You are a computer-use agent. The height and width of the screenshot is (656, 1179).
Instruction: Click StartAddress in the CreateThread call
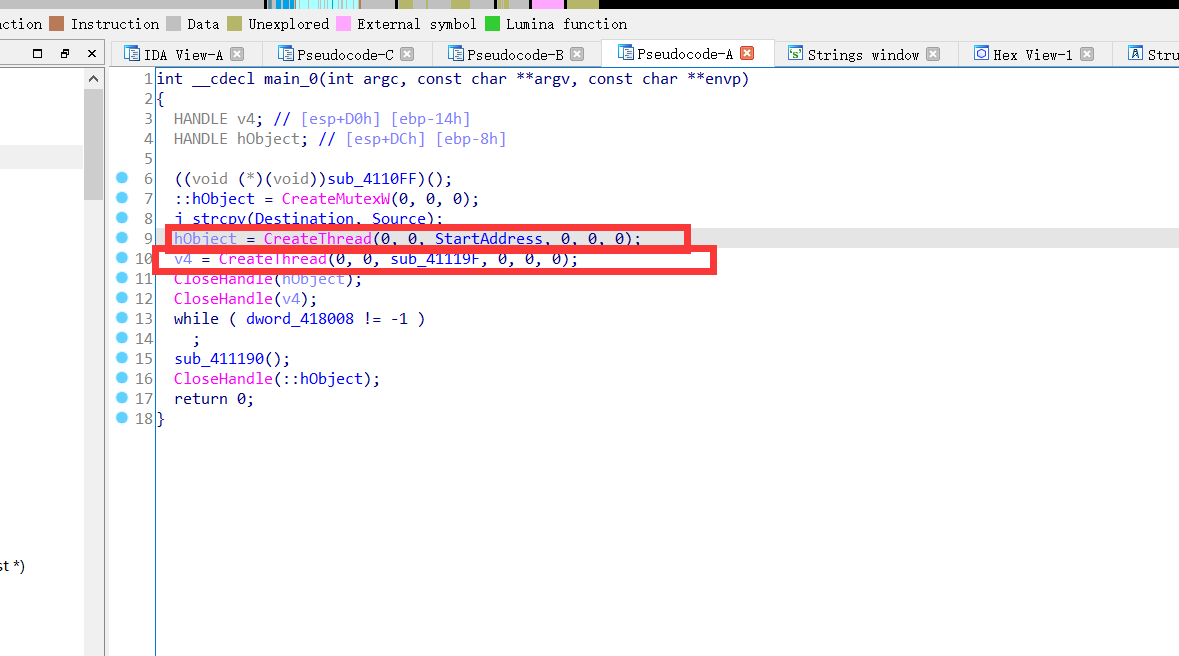click(488, 239)
